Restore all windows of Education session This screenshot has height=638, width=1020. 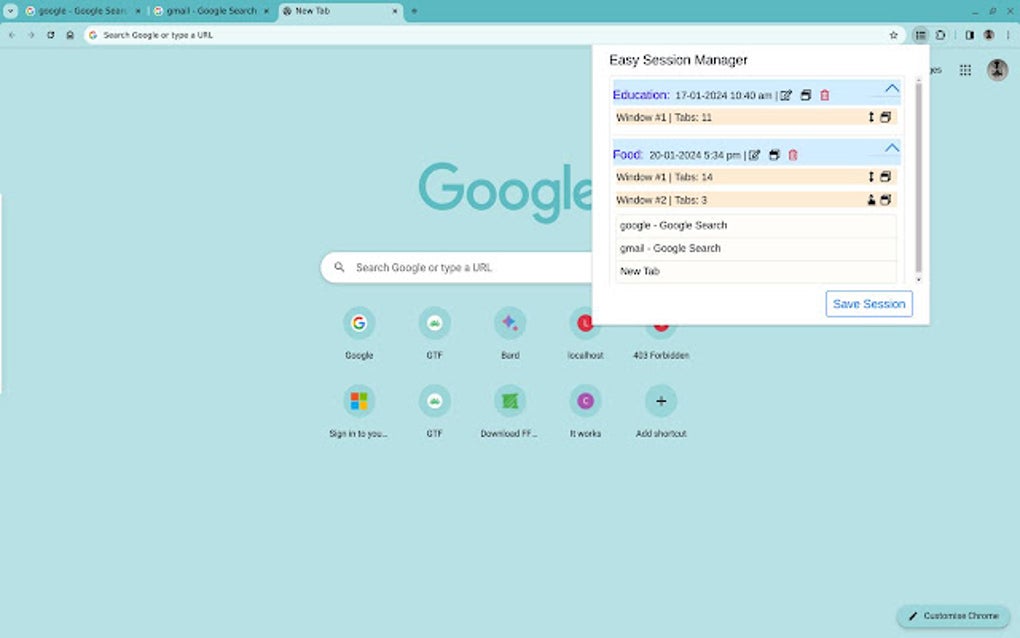pyautogui.click(x=805, y=95)
